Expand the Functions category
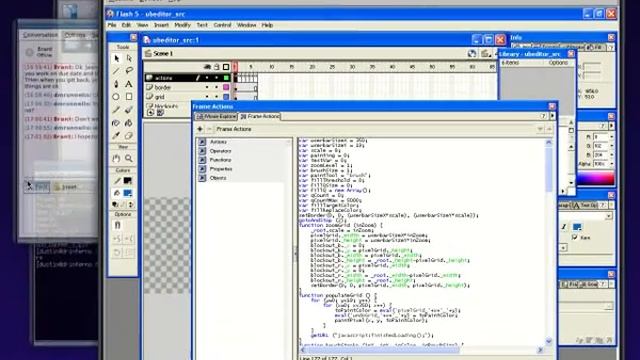This screenshot has height=360, width=640. [202, 160]
